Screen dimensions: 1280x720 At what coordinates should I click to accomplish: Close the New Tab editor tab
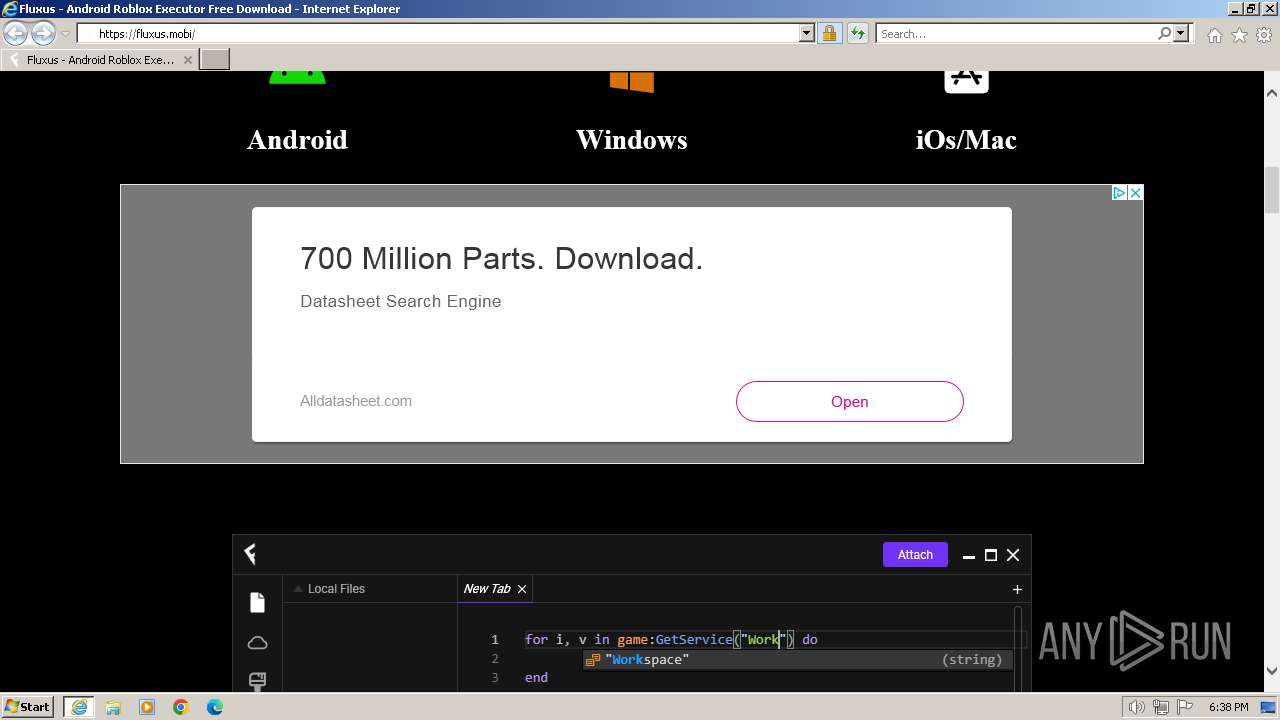[522, 589]
